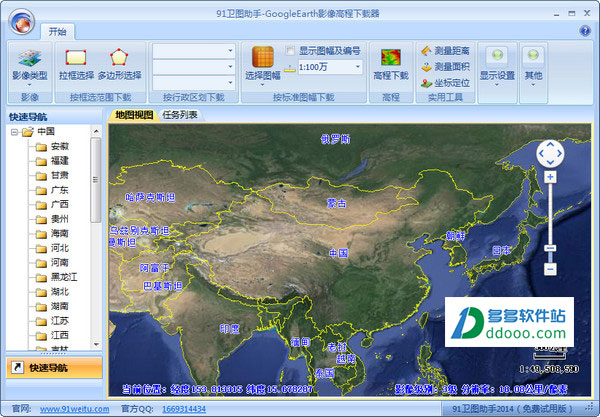Viewport: 600px width, 417px height.
Task: Select 河北 in the navigation tree
Action: click(x=60, y=248)
